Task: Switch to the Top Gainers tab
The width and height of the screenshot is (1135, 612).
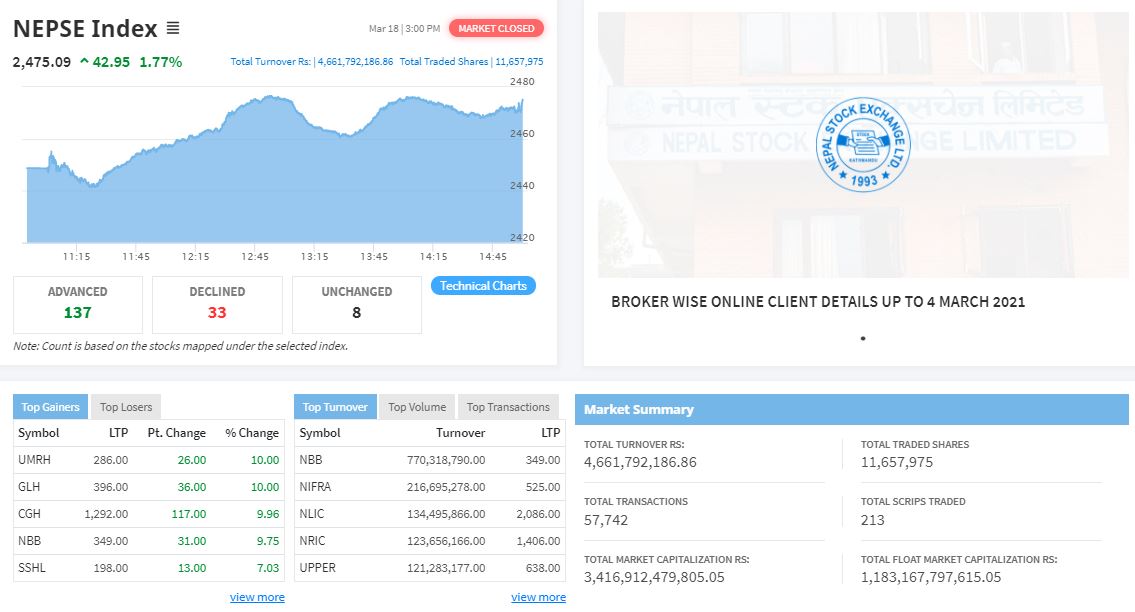Action: click(51, 407)
